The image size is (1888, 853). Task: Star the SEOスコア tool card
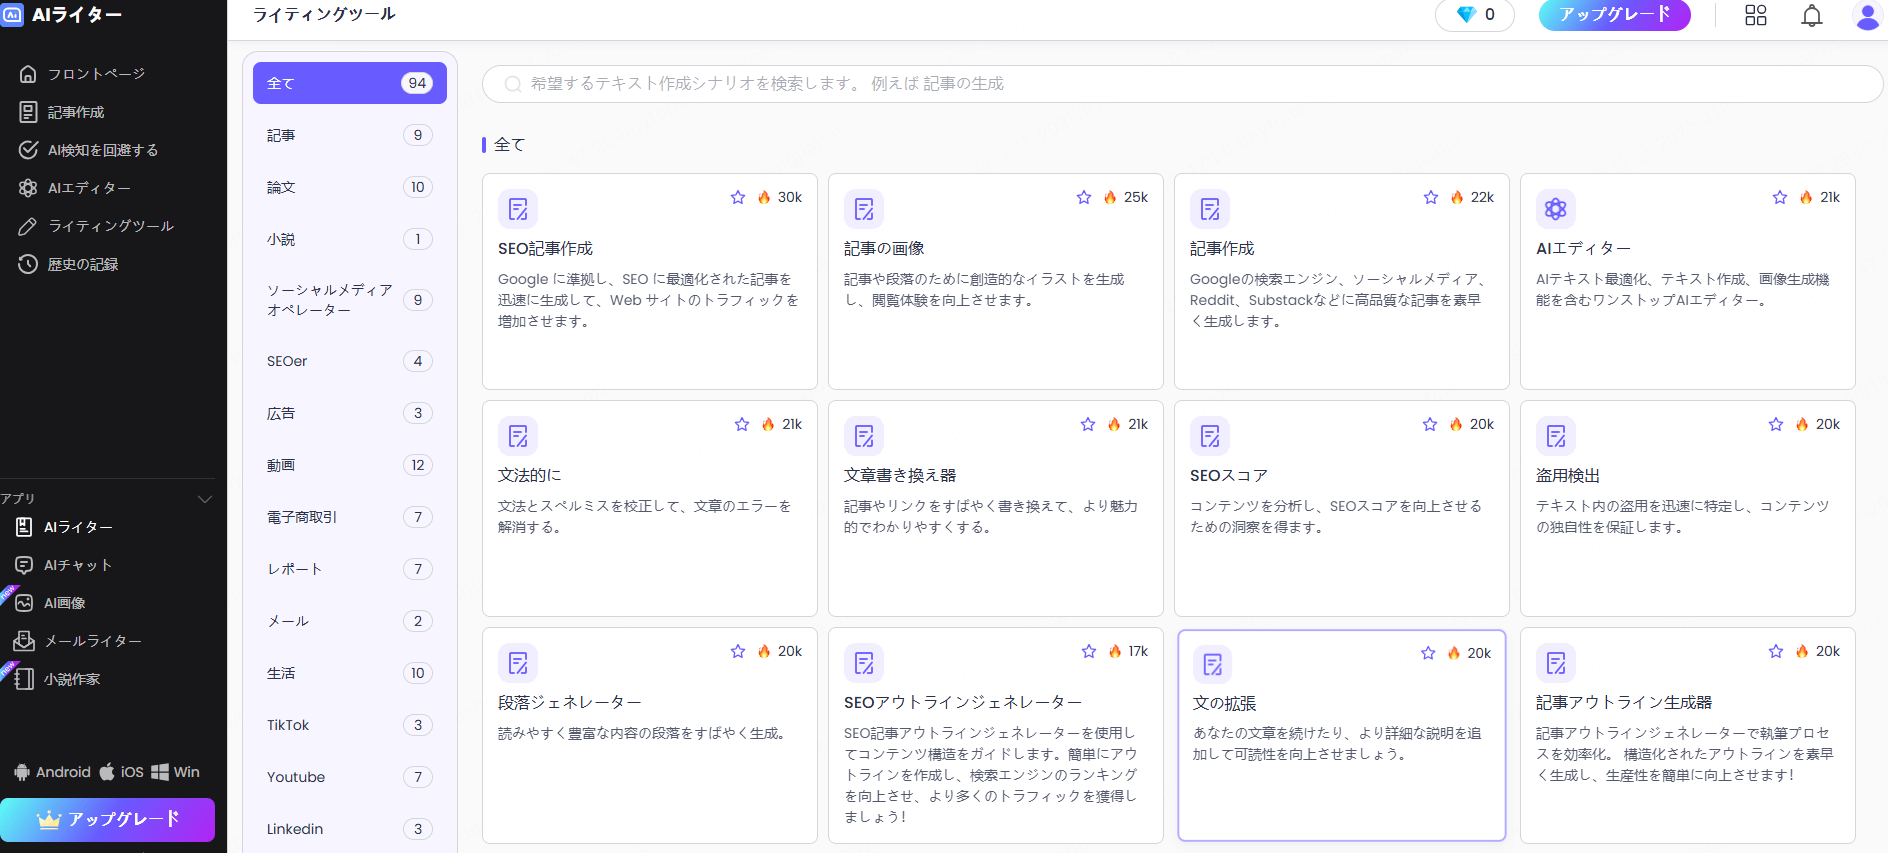point(1430,424)
